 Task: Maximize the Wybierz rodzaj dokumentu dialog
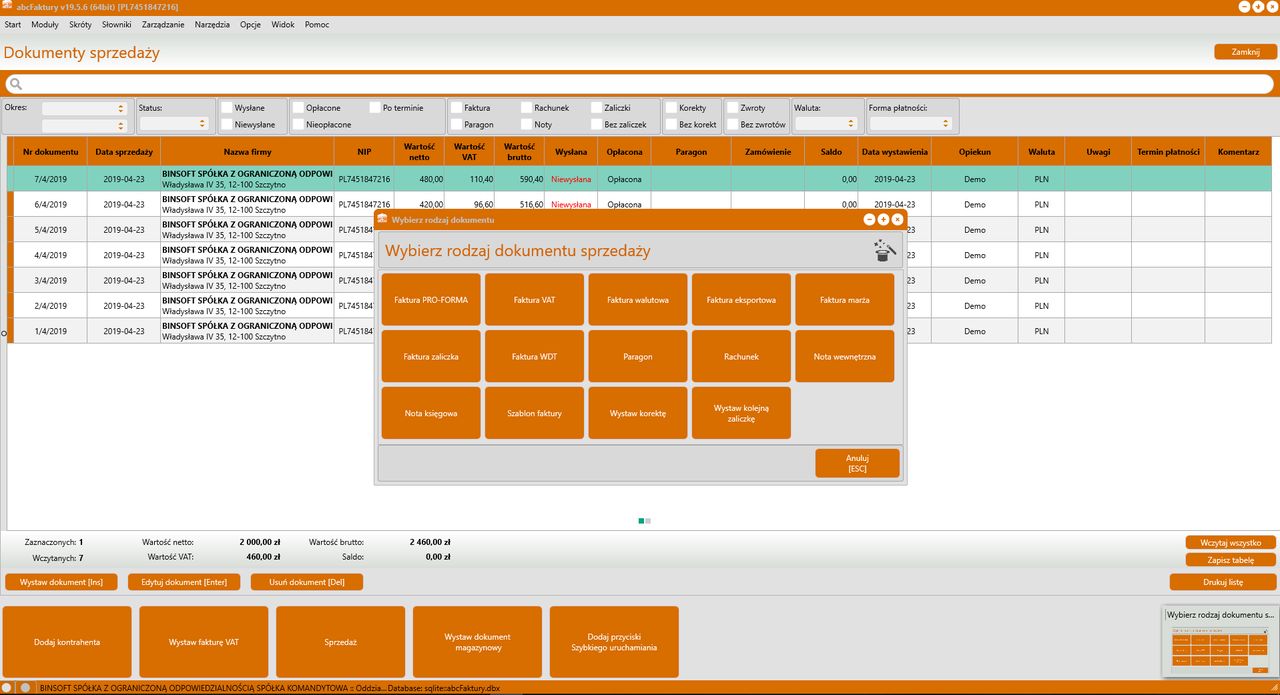pos(883,219)
